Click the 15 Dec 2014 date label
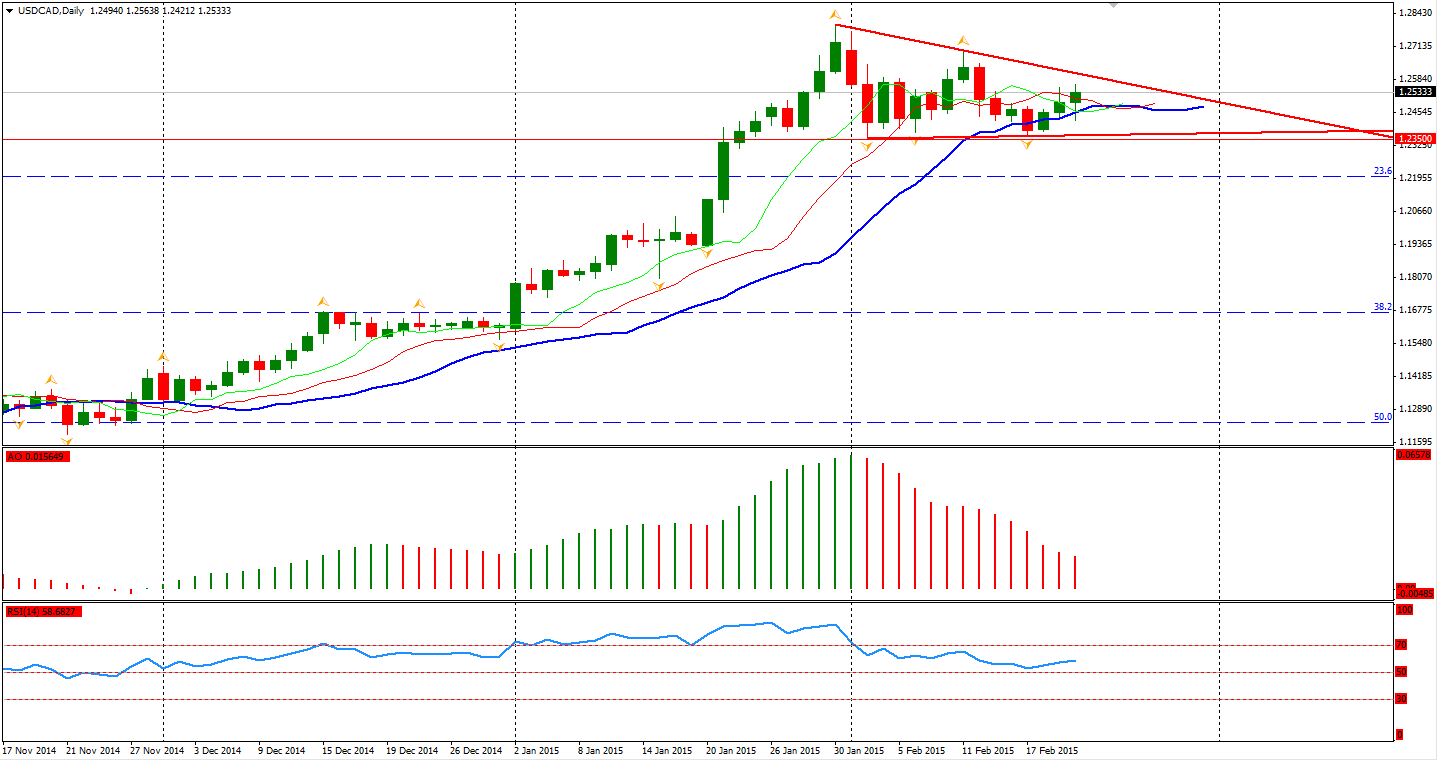Viewport: 1438px width, 761px height. pyautogui.click(x=347, y=749)
